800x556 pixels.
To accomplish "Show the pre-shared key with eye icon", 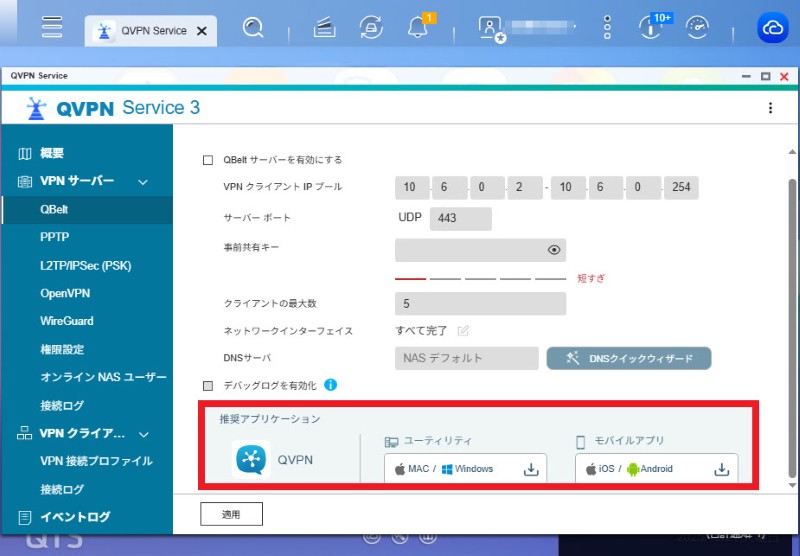I will (554, 250).
